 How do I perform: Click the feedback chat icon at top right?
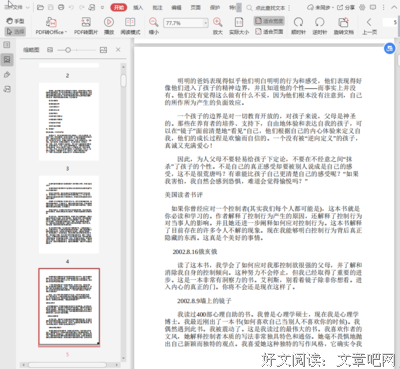373,7
